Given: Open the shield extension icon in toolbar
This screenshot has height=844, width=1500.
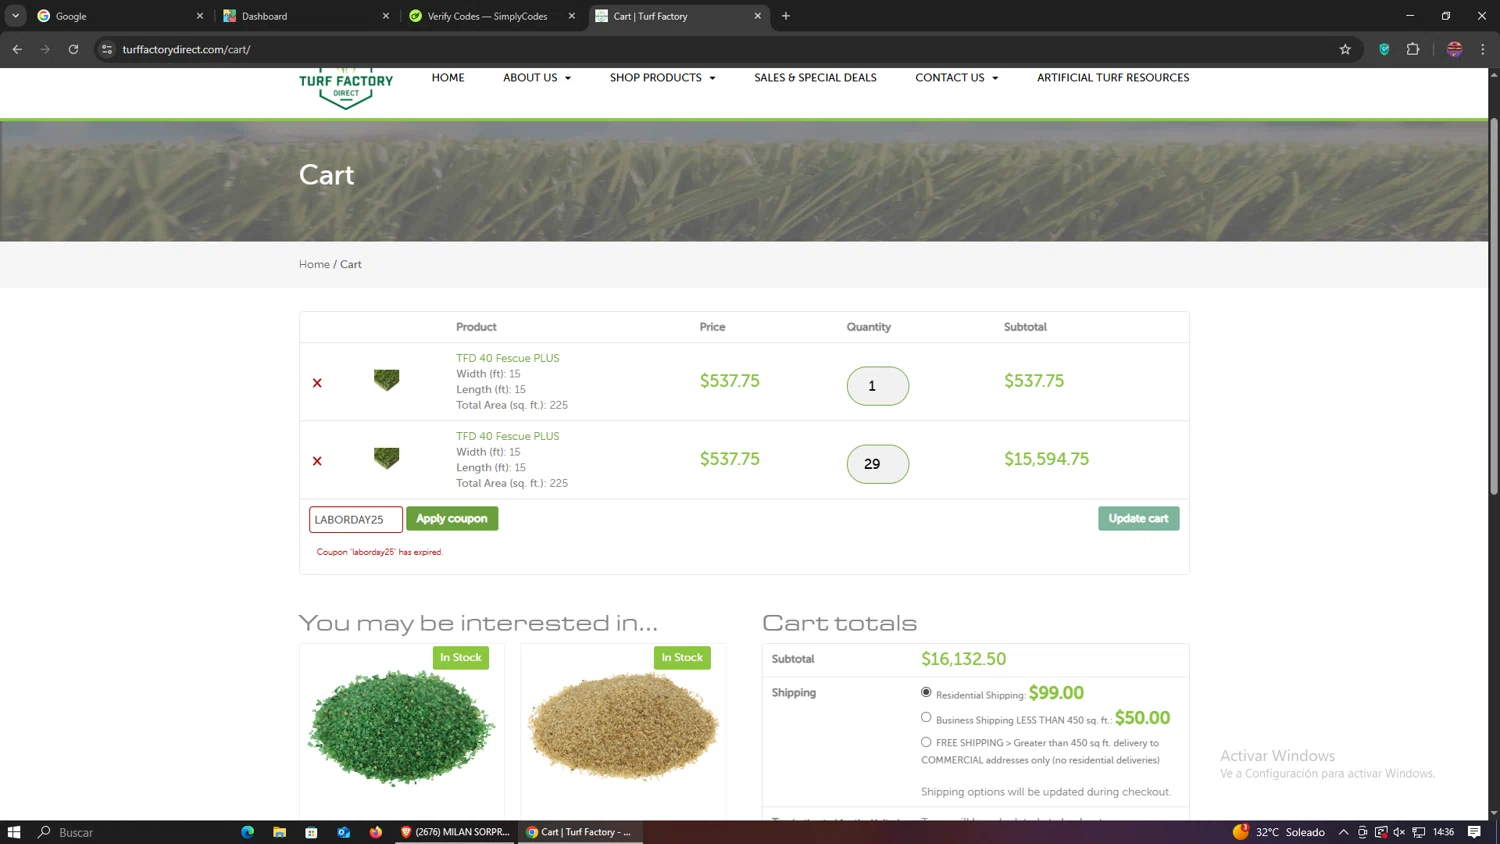Looking at the screenshot, I should click(1384, 49).
